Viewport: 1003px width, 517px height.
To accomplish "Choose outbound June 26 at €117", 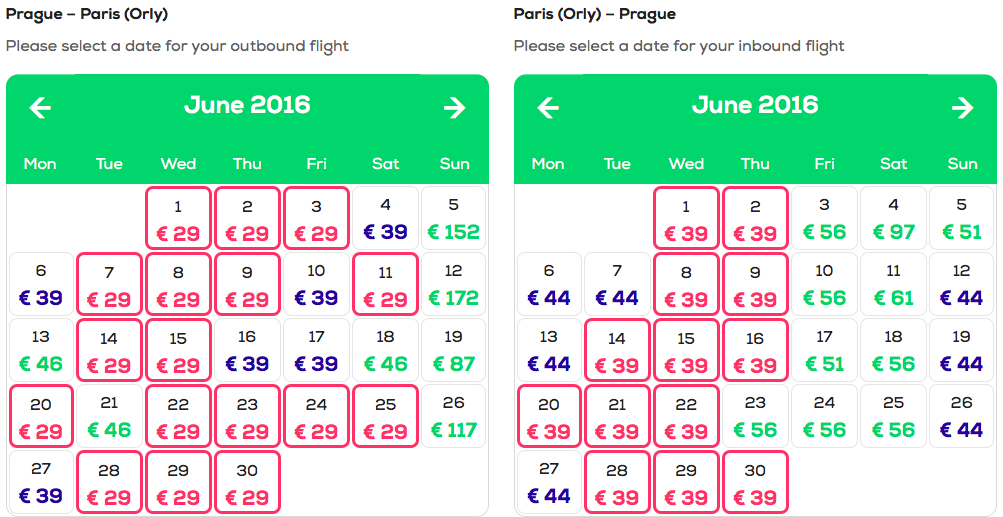I will coord(454,416).
